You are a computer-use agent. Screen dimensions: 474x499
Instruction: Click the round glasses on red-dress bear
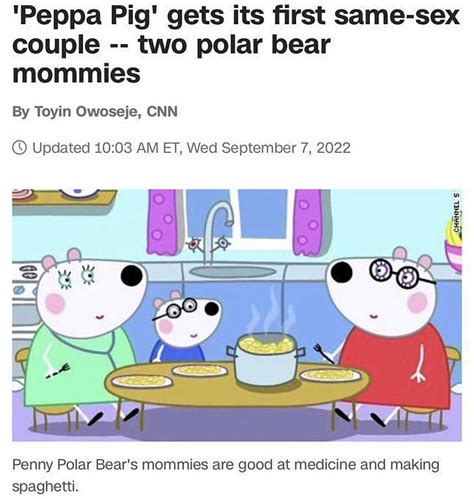point(402,273)
